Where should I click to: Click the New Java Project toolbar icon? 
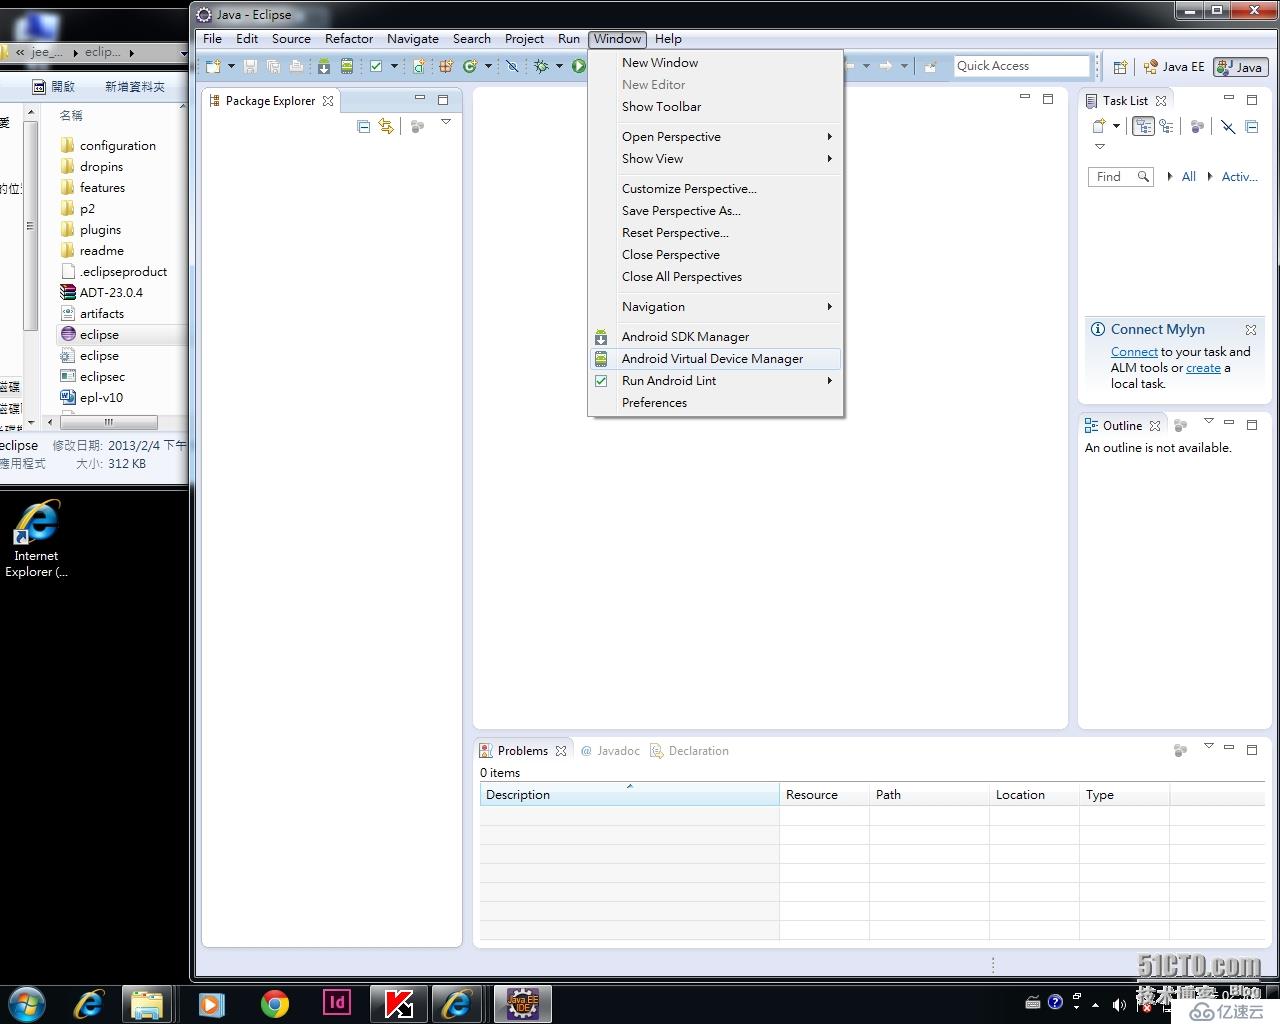(x=419, y=66)
